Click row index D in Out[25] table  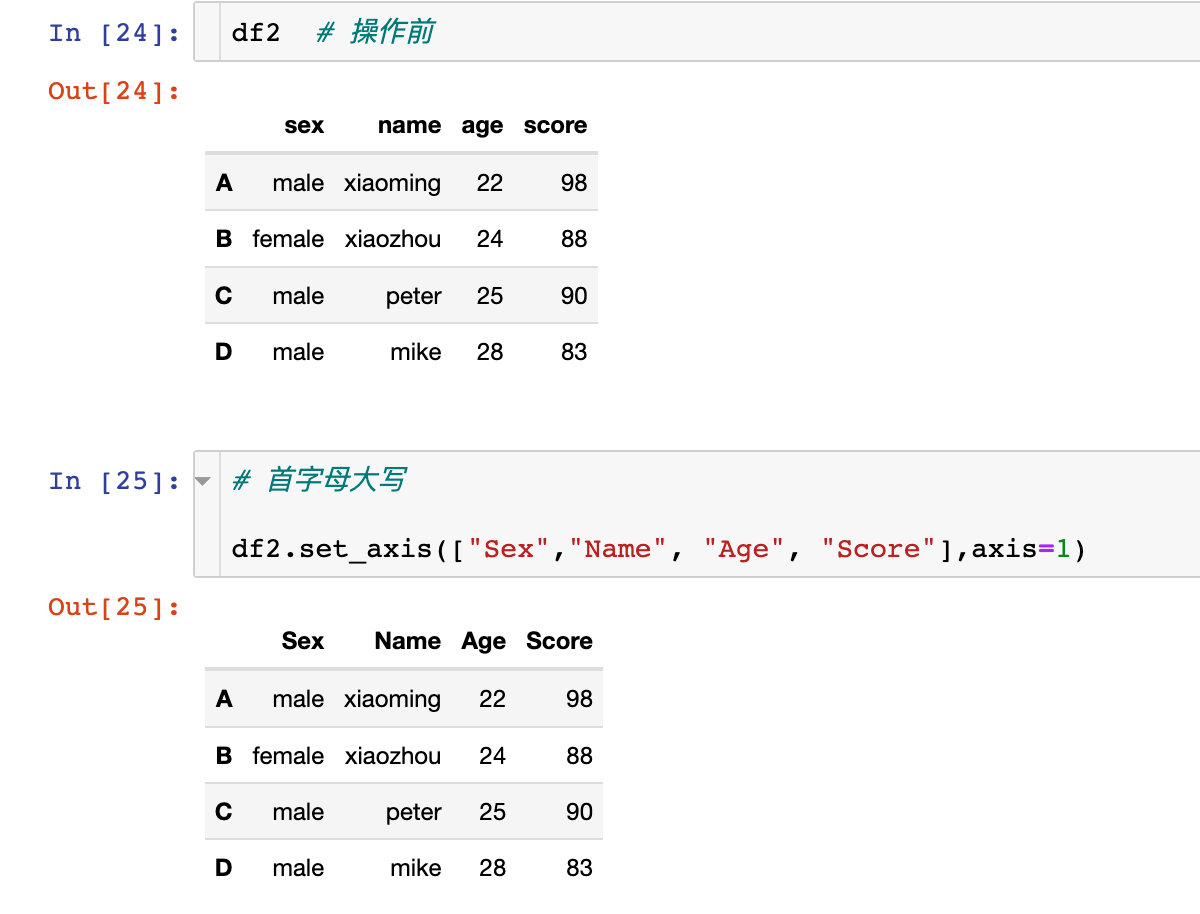pyautogui.click(x=224, y=868)
